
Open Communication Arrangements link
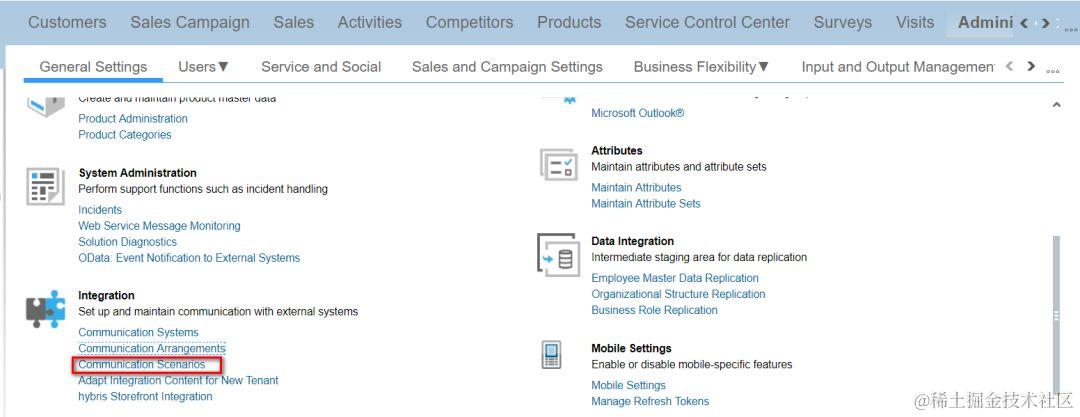(152, 348)
